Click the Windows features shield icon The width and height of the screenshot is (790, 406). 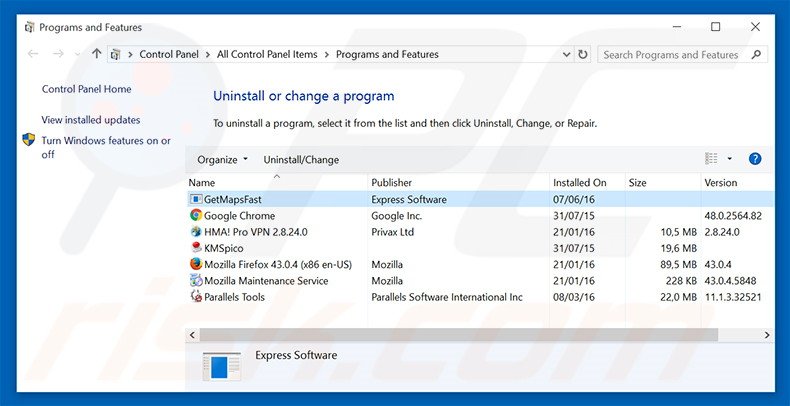click(x=29, y=140)
